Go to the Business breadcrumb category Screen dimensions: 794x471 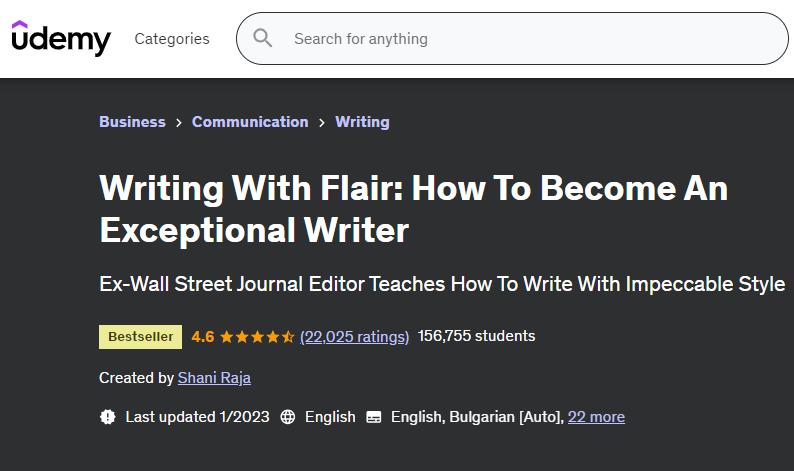click(x=132, y=122)
